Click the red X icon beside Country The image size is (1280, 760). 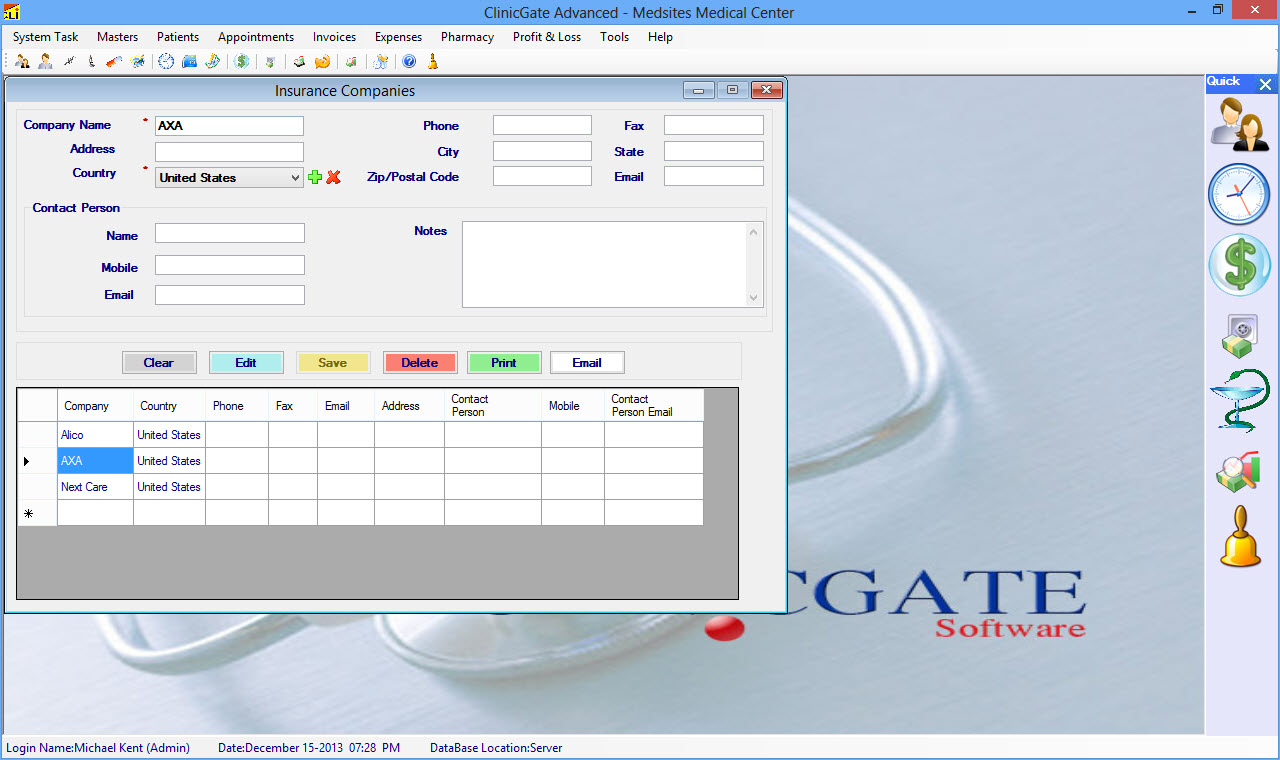coord(334,177)
